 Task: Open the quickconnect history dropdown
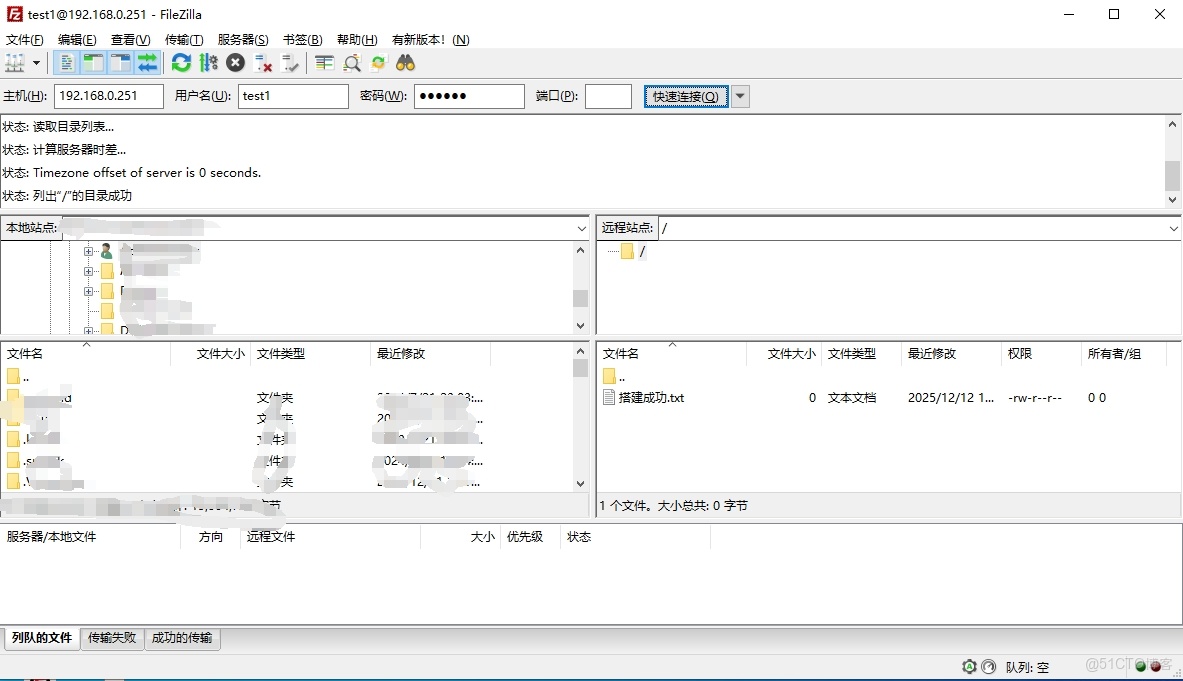(738, 96)
